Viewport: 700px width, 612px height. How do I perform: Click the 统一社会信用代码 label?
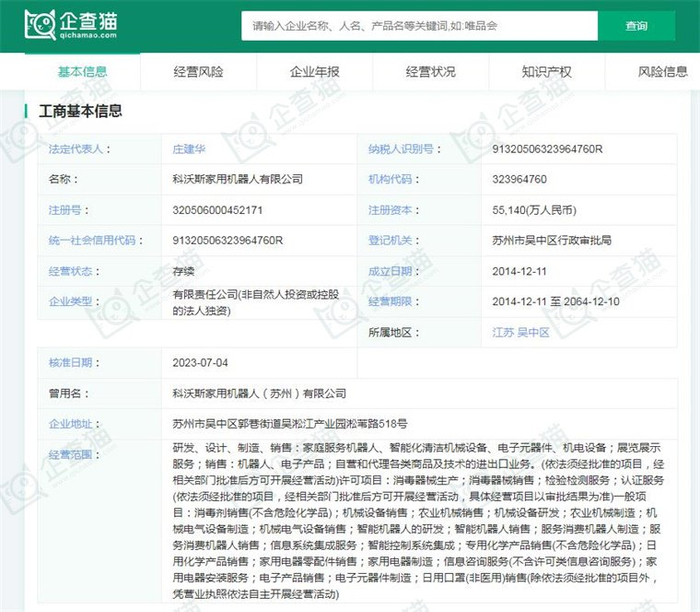point(92,241)
